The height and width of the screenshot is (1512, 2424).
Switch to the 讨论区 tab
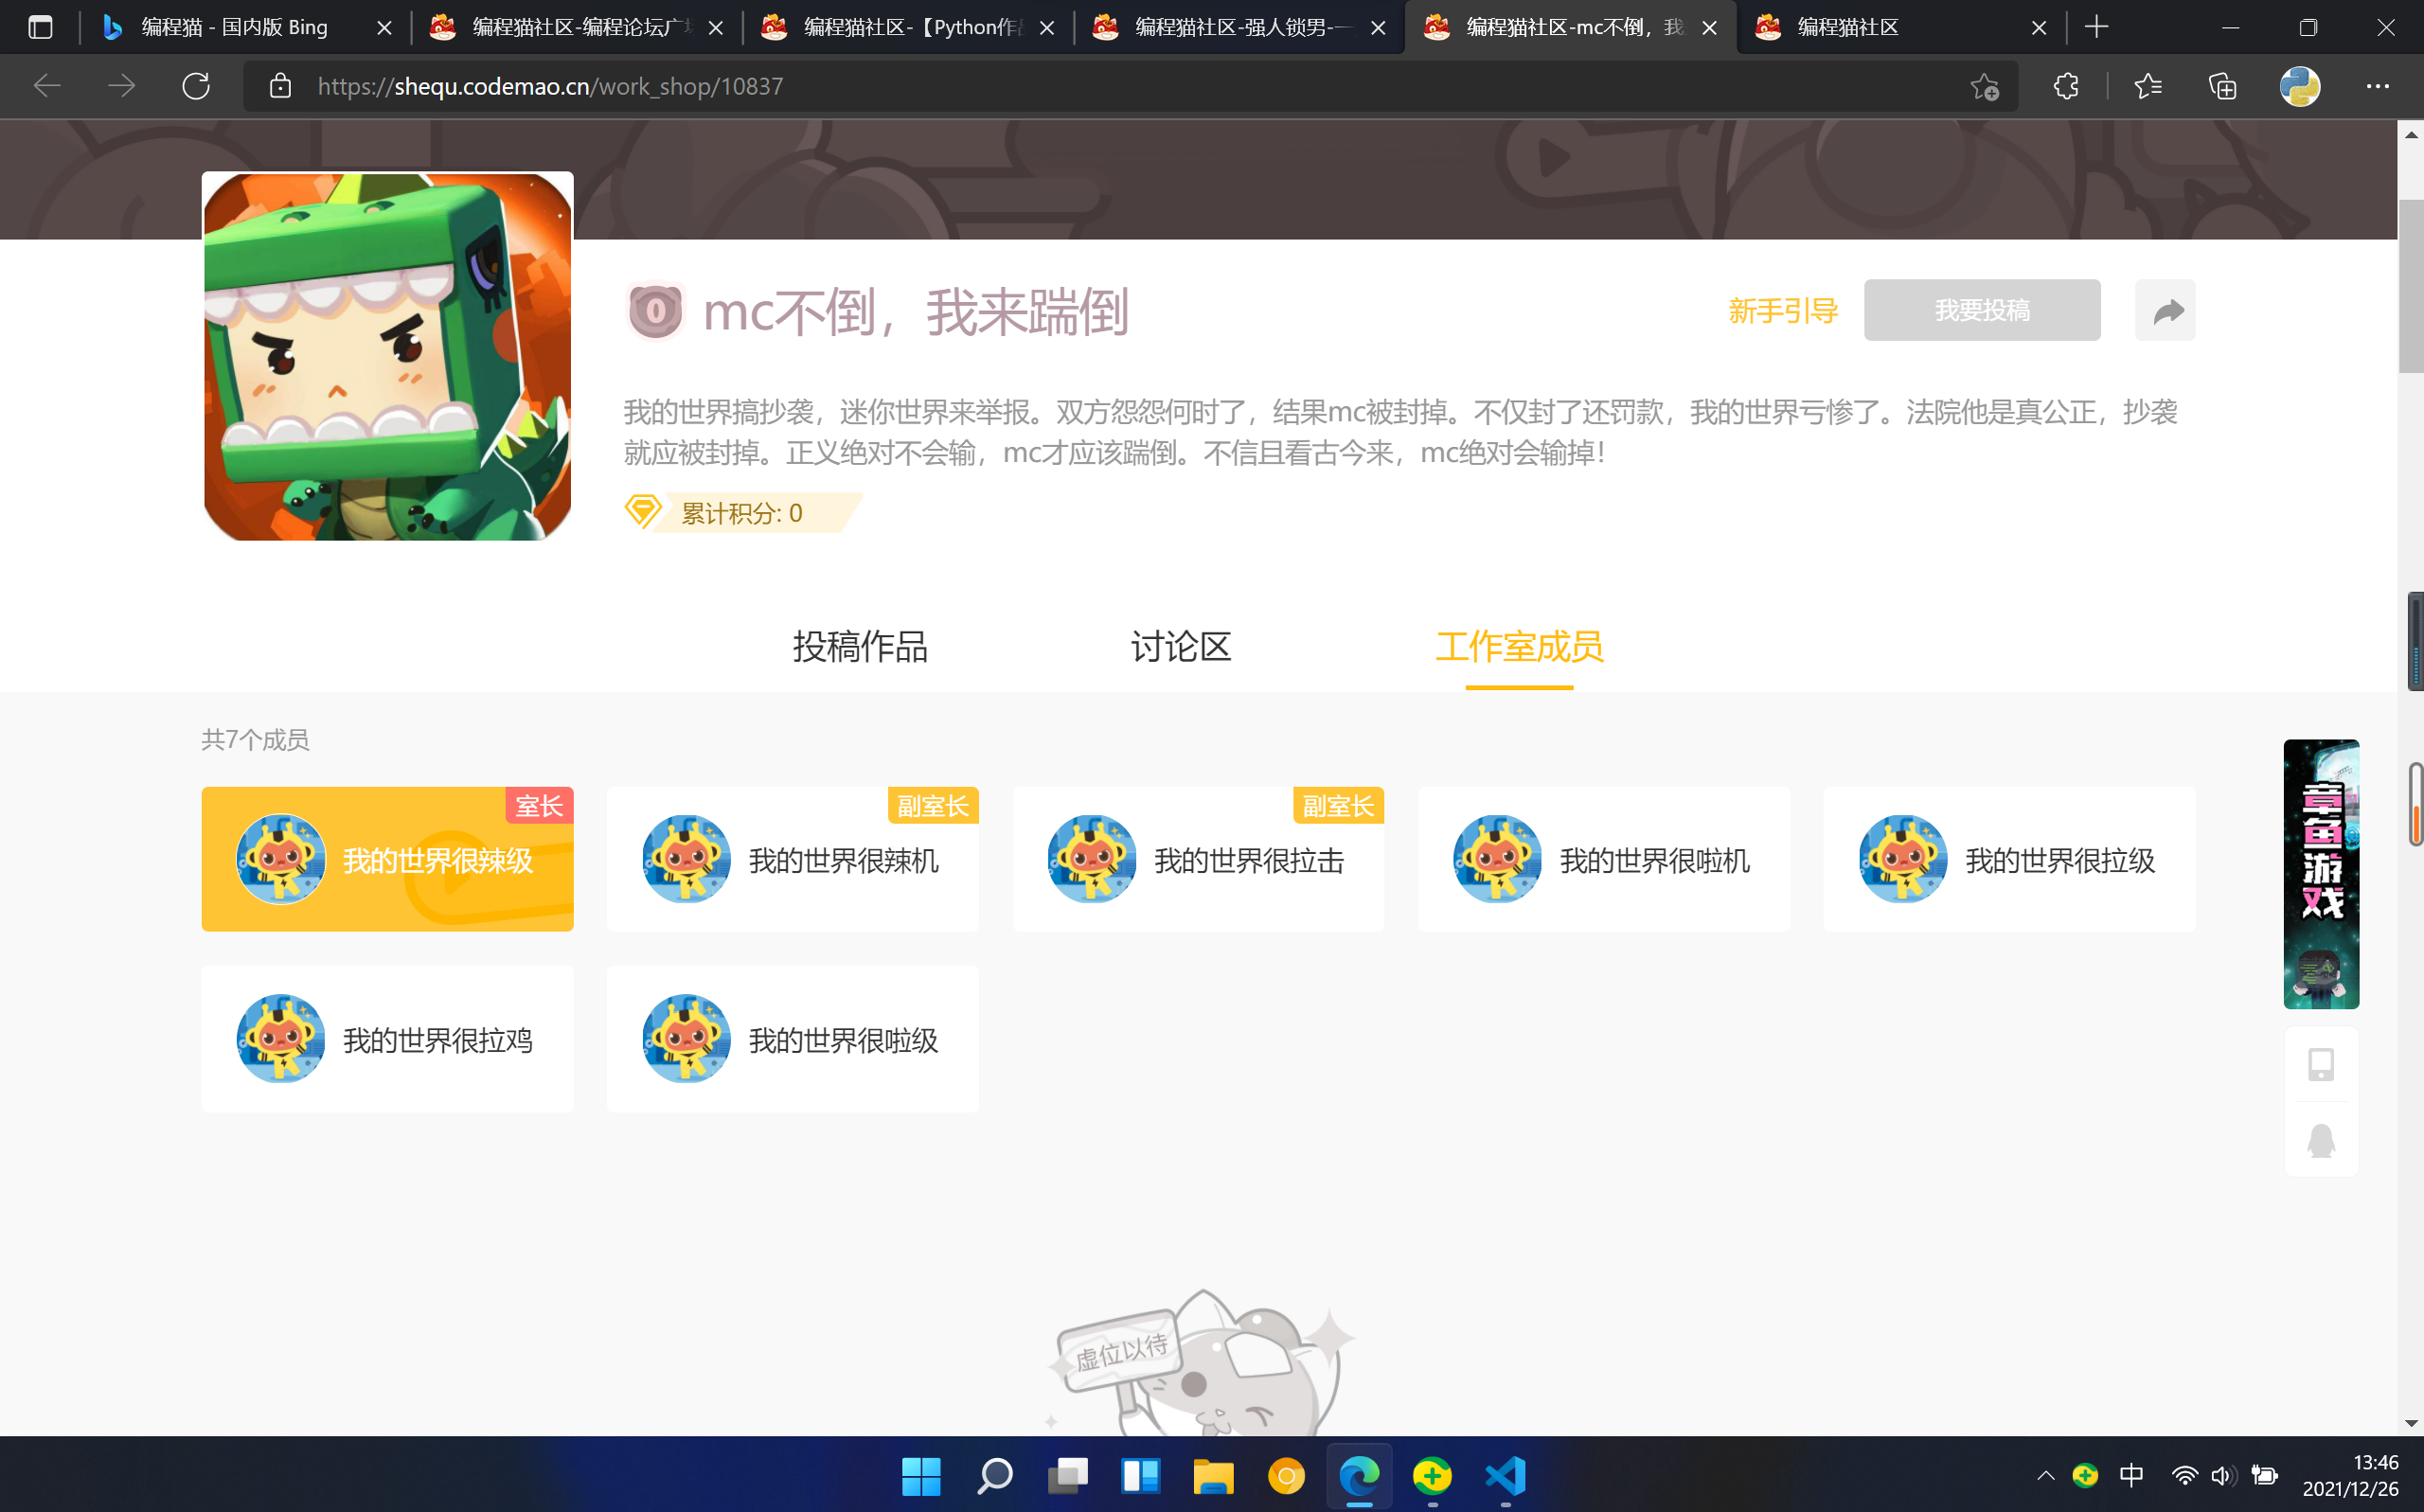tap(1181, 646)
